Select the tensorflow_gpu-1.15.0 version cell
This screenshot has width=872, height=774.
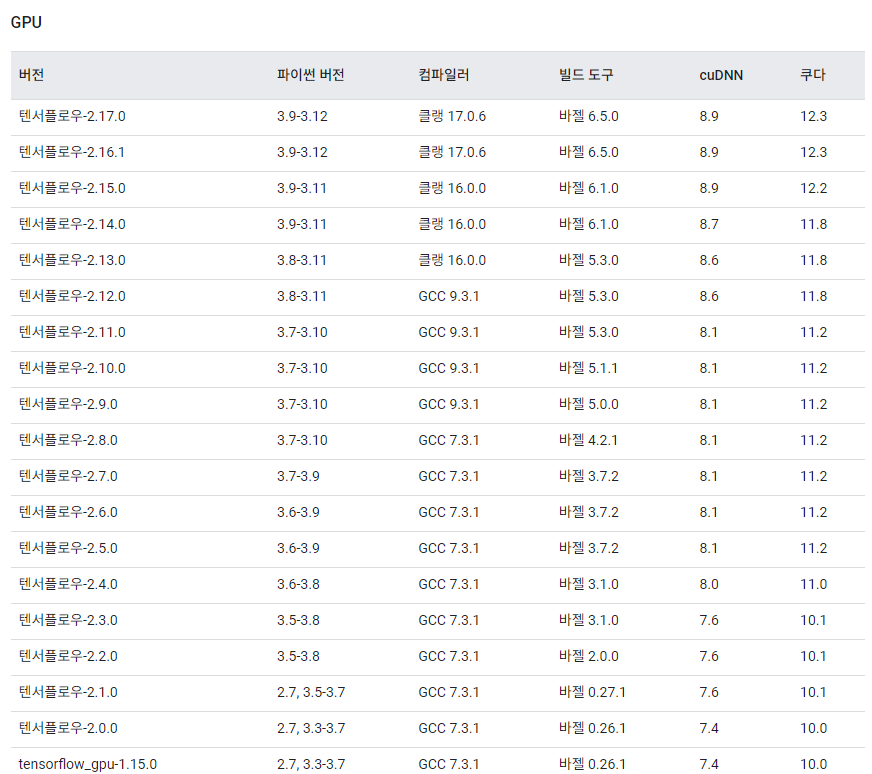88,765
